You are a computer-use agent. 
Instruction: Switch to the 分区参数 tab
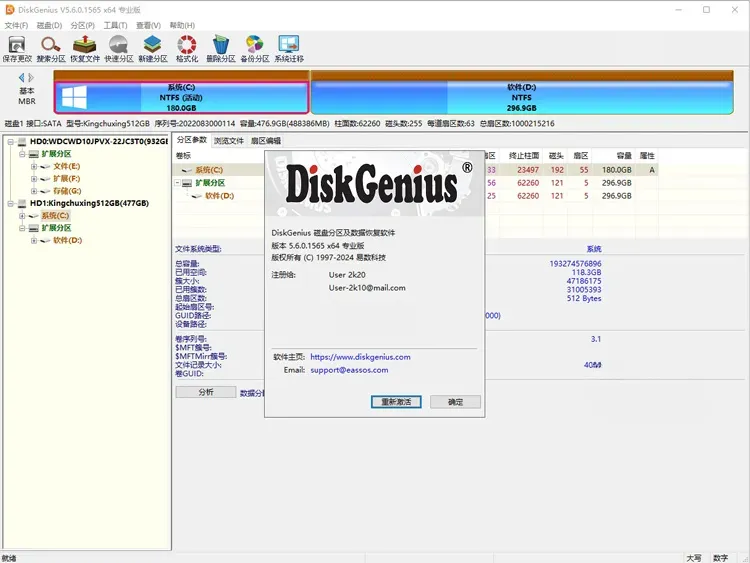[x=191, y=140]
